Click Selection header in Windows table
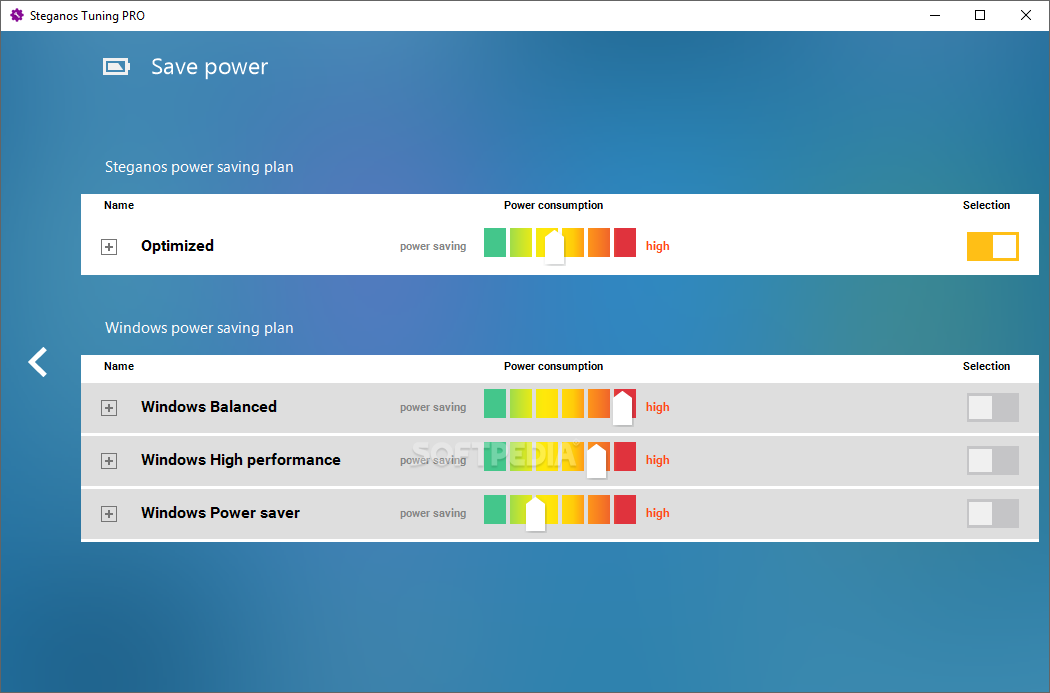 986,366
